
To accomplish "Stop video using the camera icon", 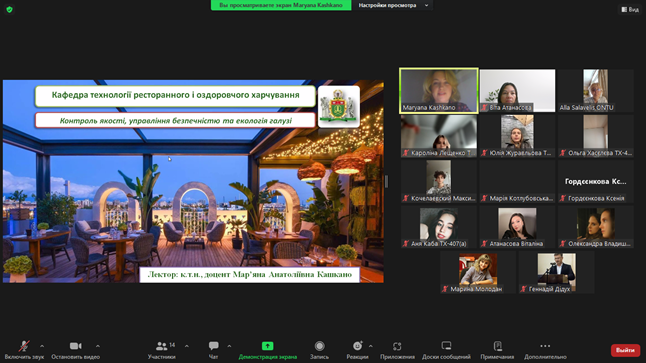I will 75,346.
